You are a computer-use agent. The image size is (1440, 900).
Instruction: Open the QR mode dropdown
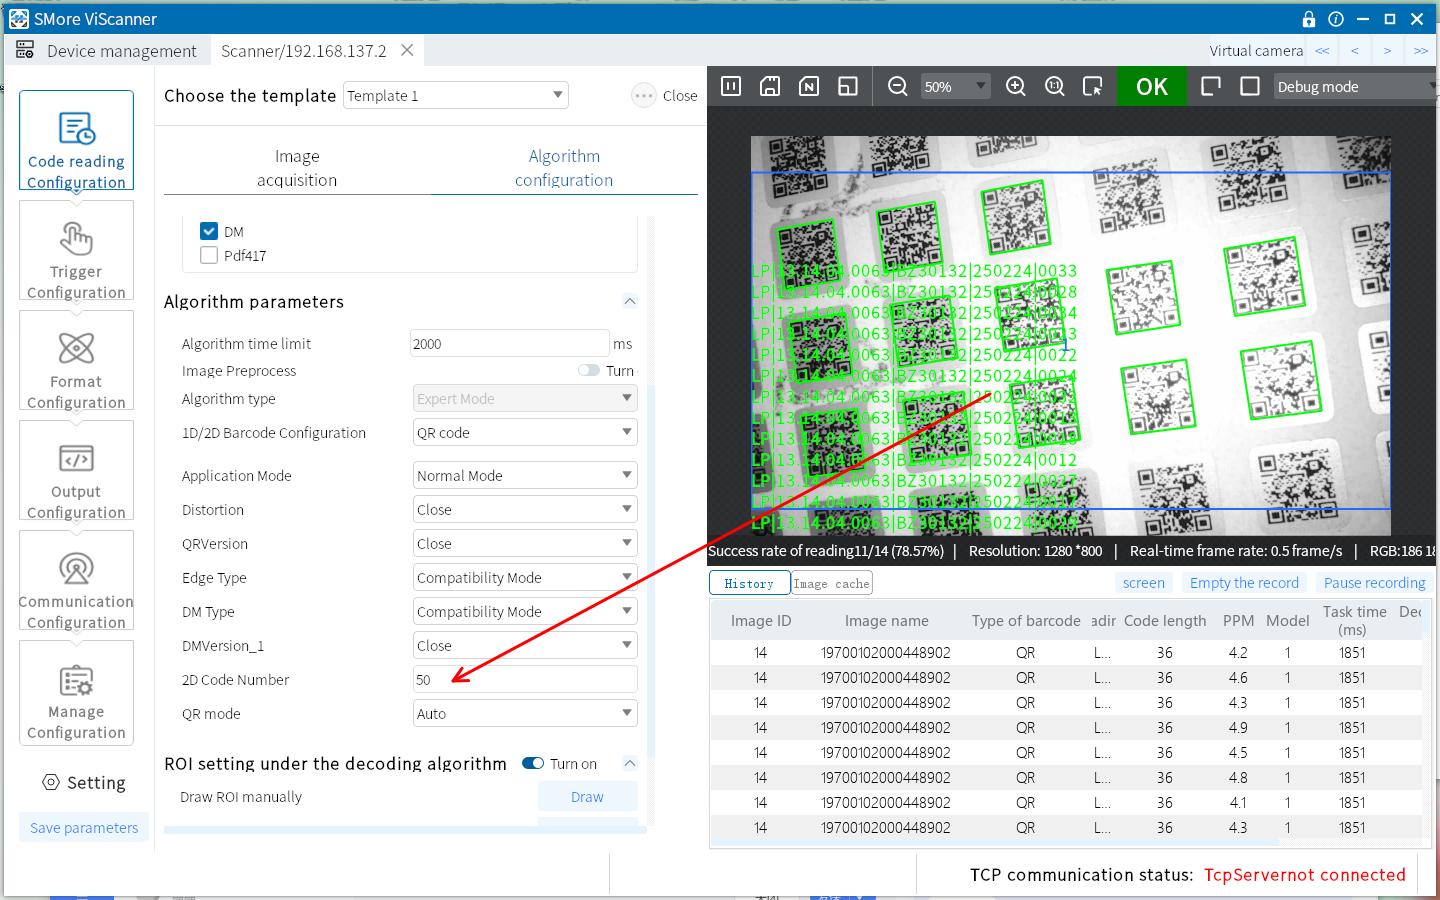point(525,714)
